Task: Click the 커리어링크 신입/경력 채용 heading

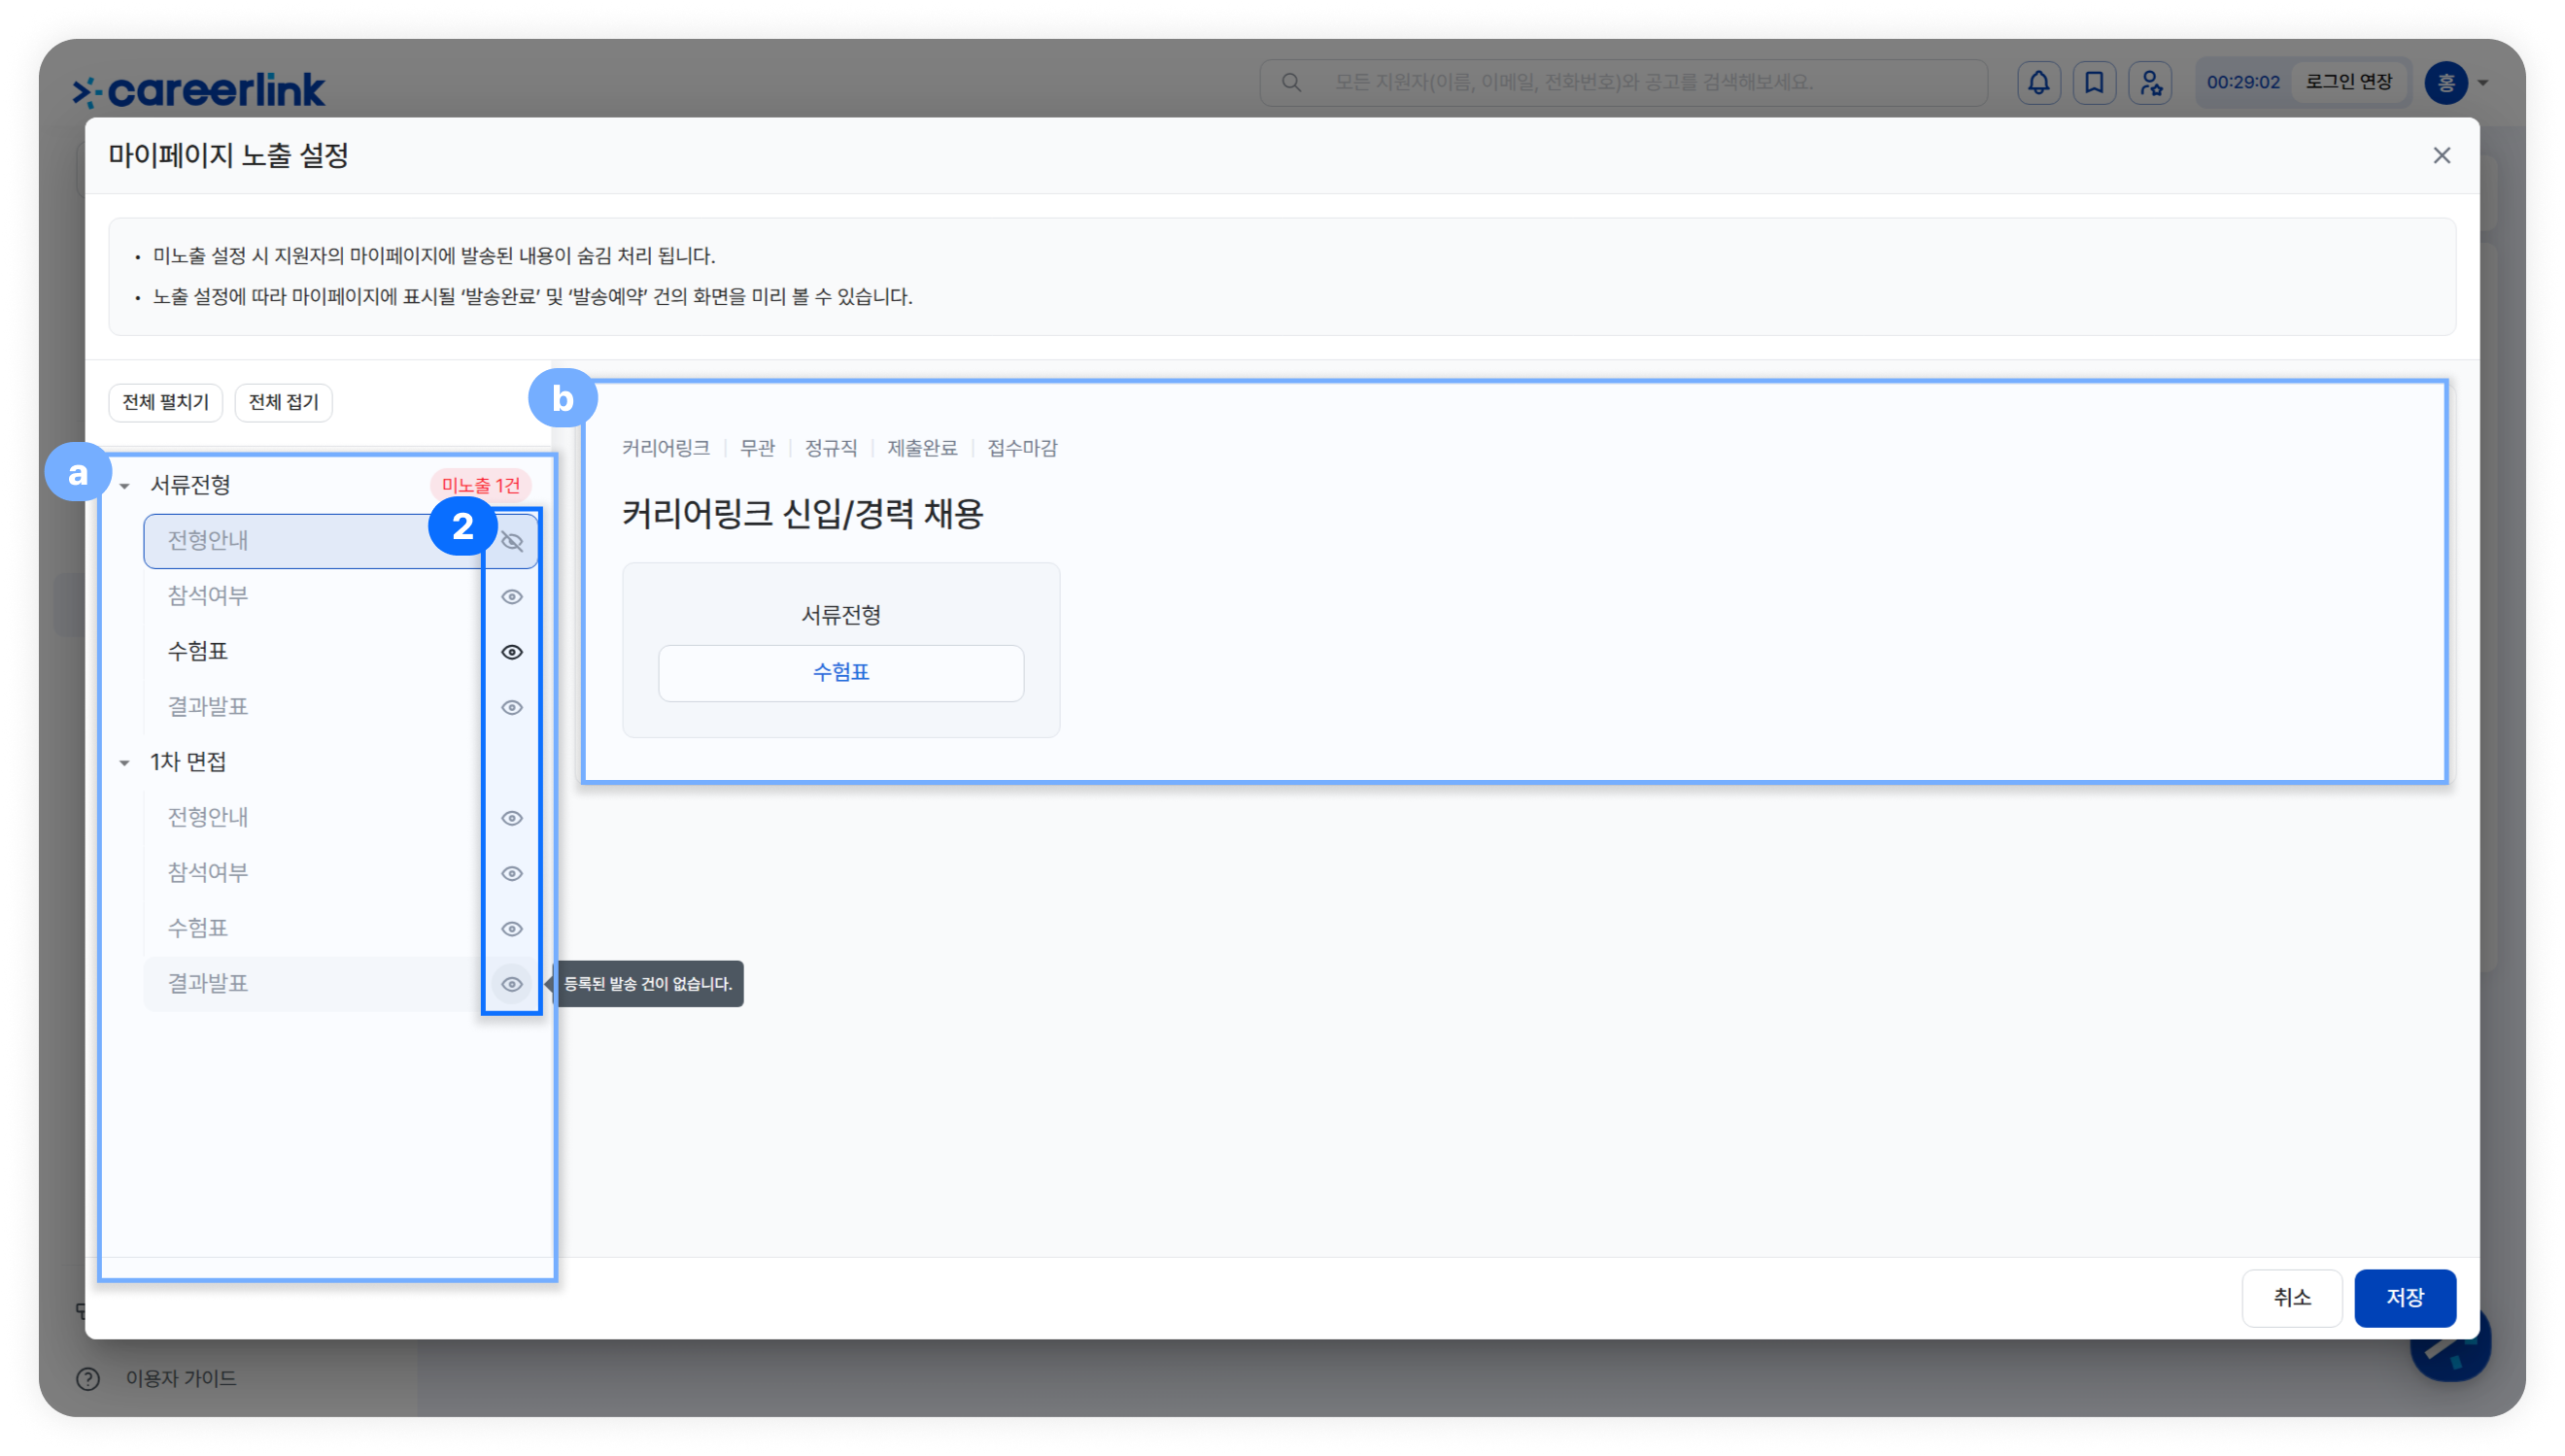Action: 802,514
